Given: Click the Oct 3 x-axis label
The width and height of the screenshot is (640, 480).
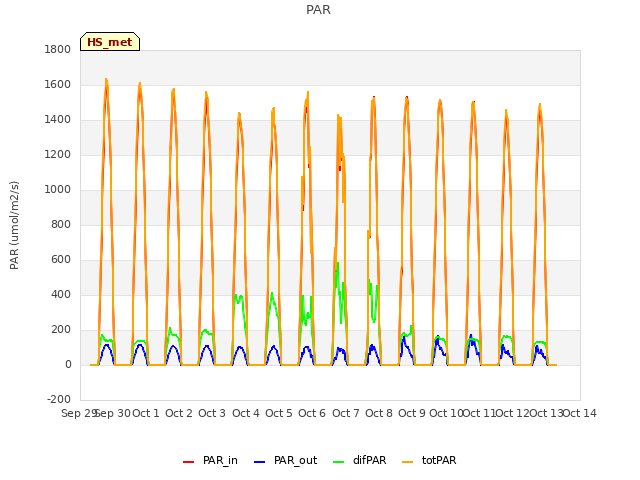Looking at the screenshot, I should [x=212, y=413].
